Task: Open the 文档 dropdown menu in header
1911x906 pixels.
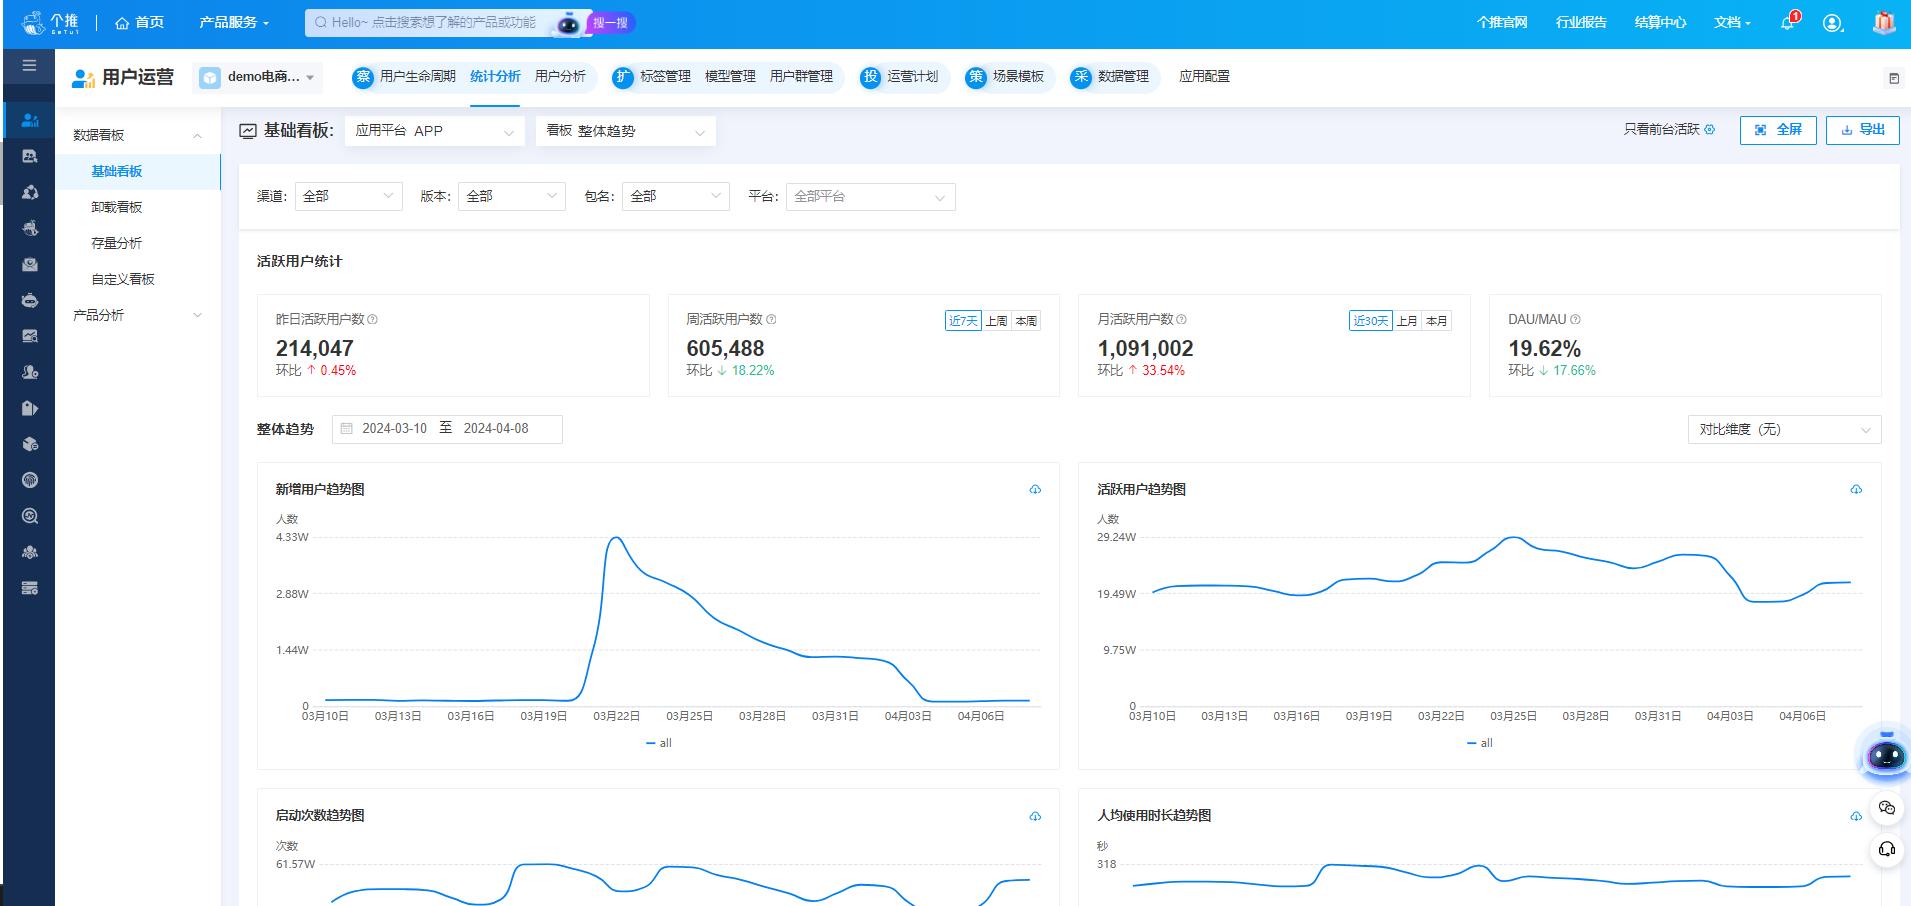Action: point(1732,22)
